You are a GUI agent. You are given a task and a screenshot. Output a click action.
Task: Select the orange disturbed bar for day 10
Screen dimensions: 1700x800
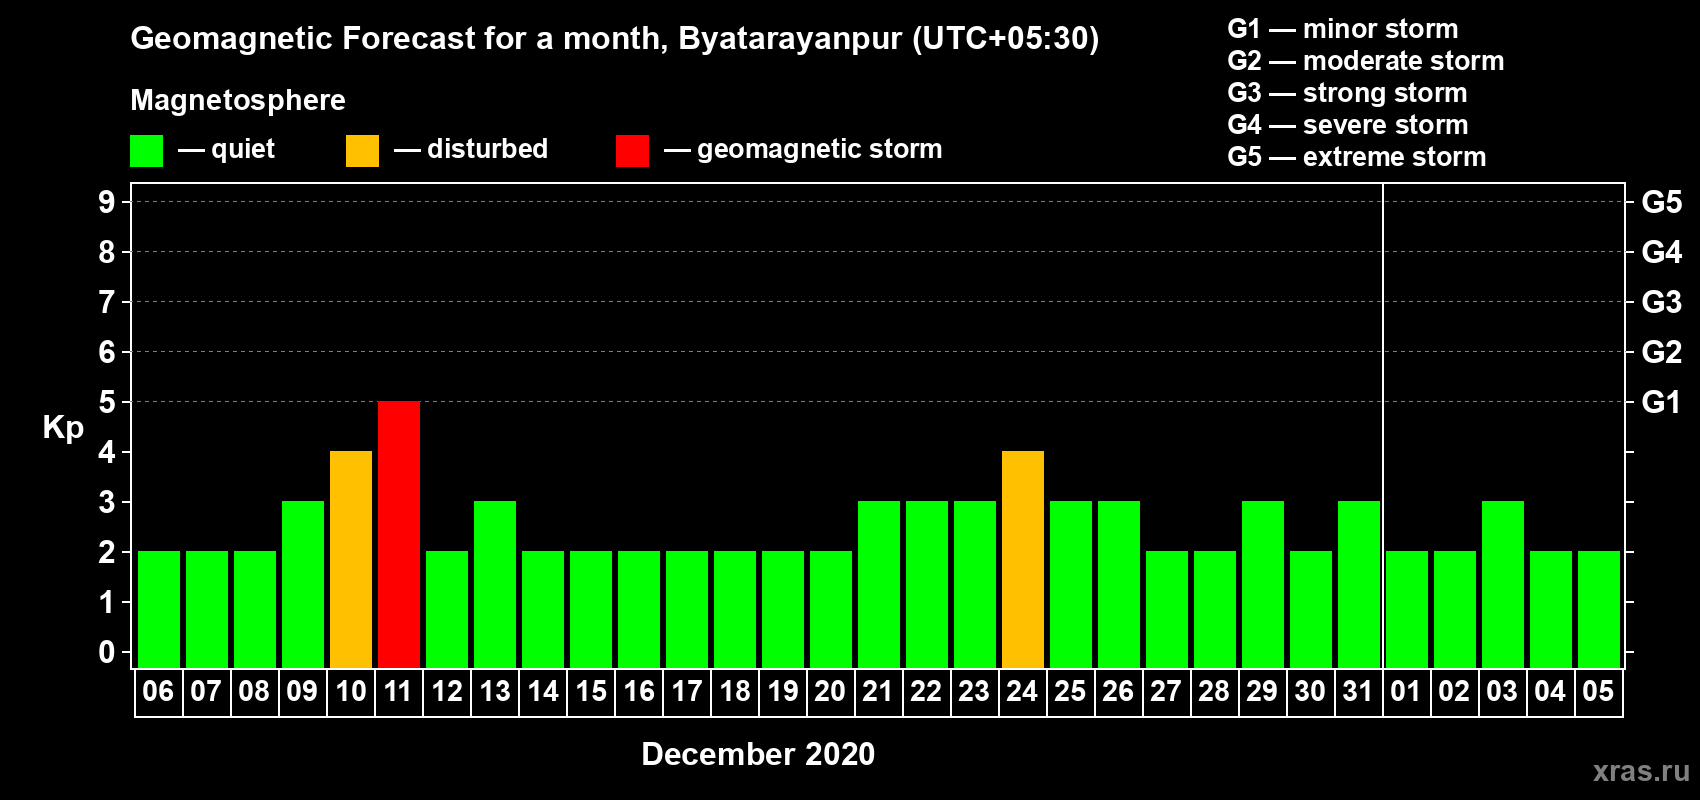click(x=351, y=559)
